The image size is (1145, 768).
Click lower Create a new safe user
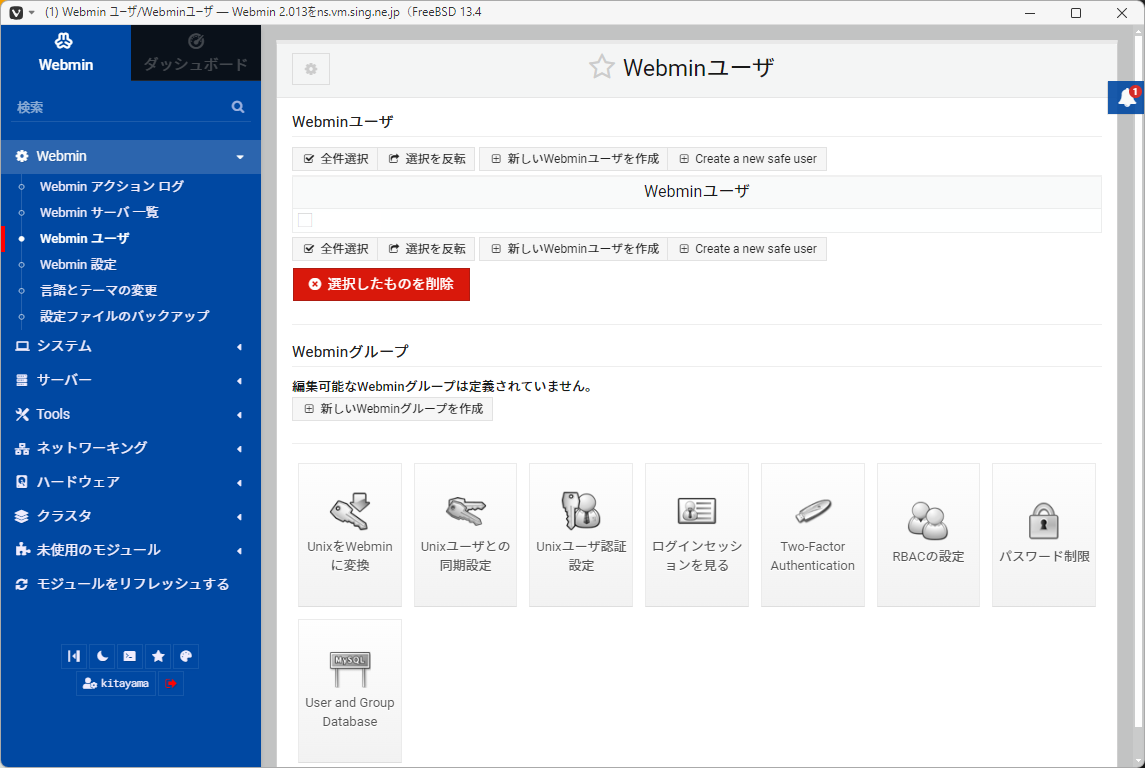pyautogui.click(x=747, y=249)
